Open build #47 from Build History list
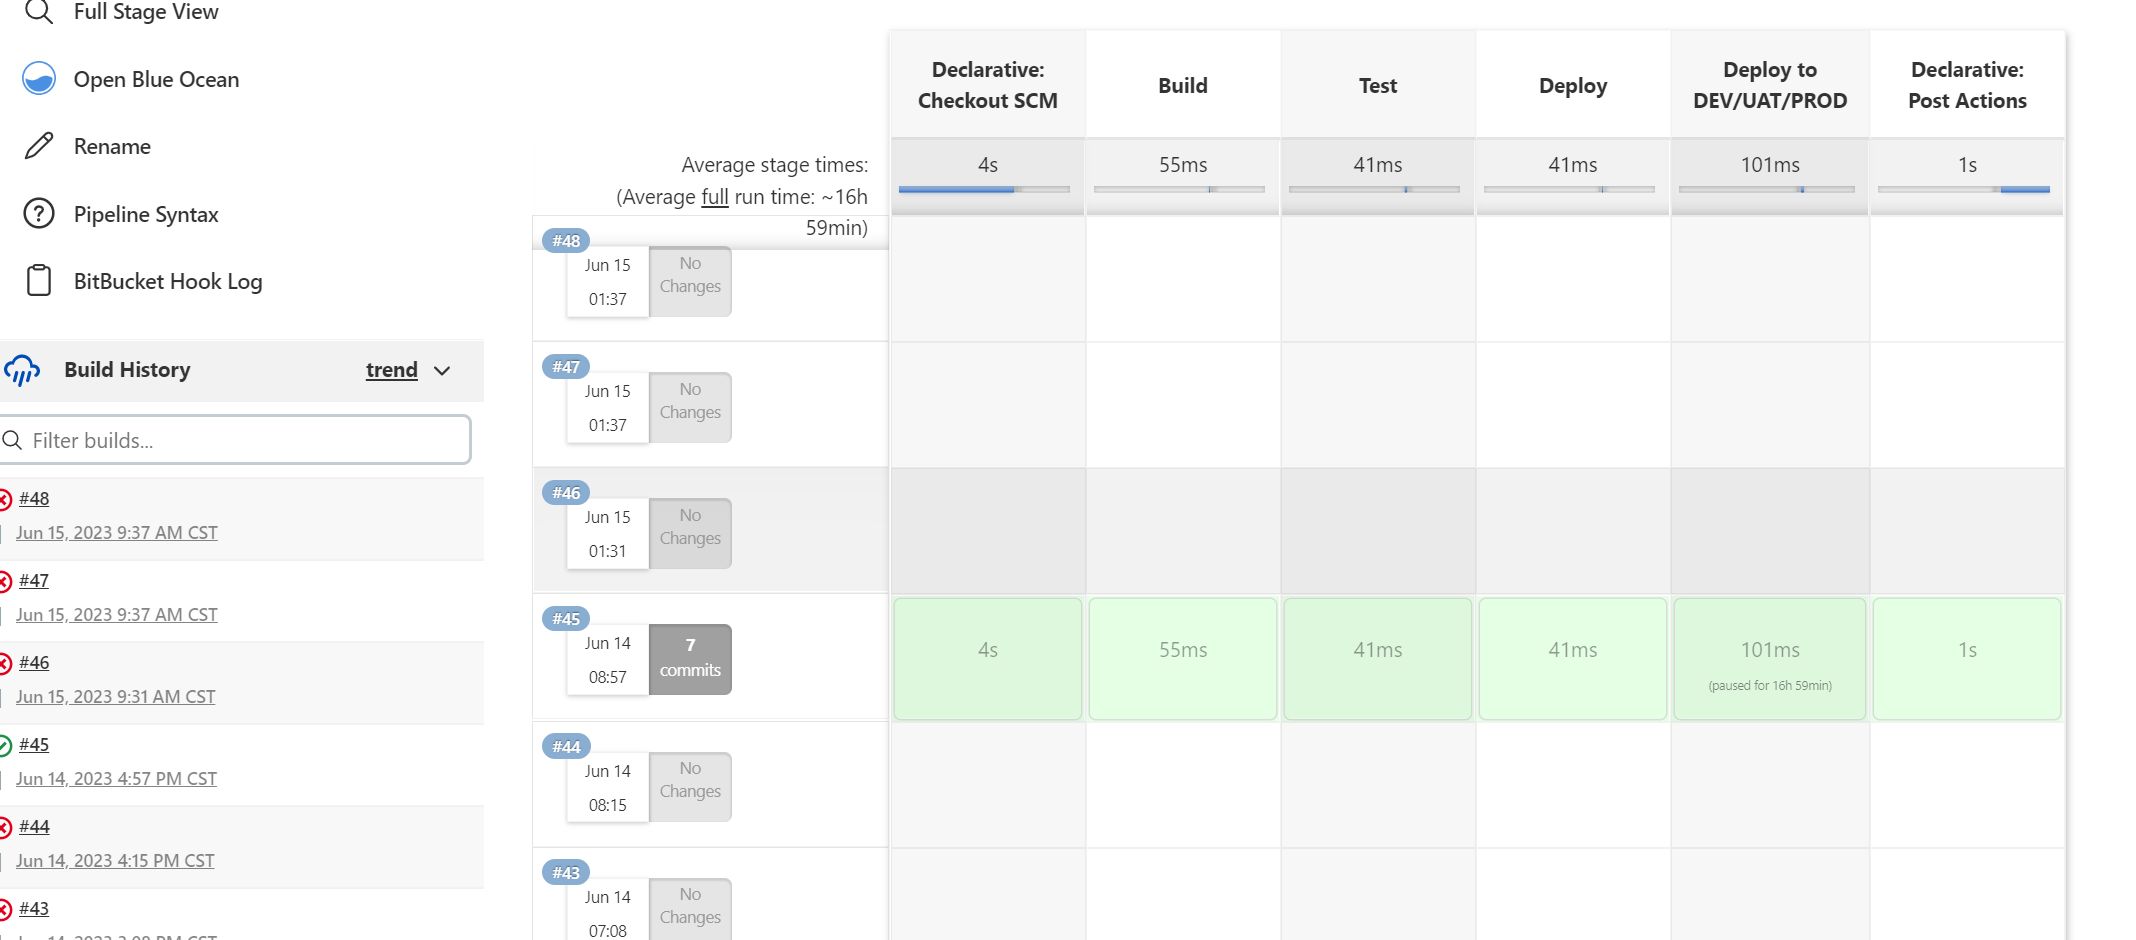2136x940 pixels. click(34, 580)
